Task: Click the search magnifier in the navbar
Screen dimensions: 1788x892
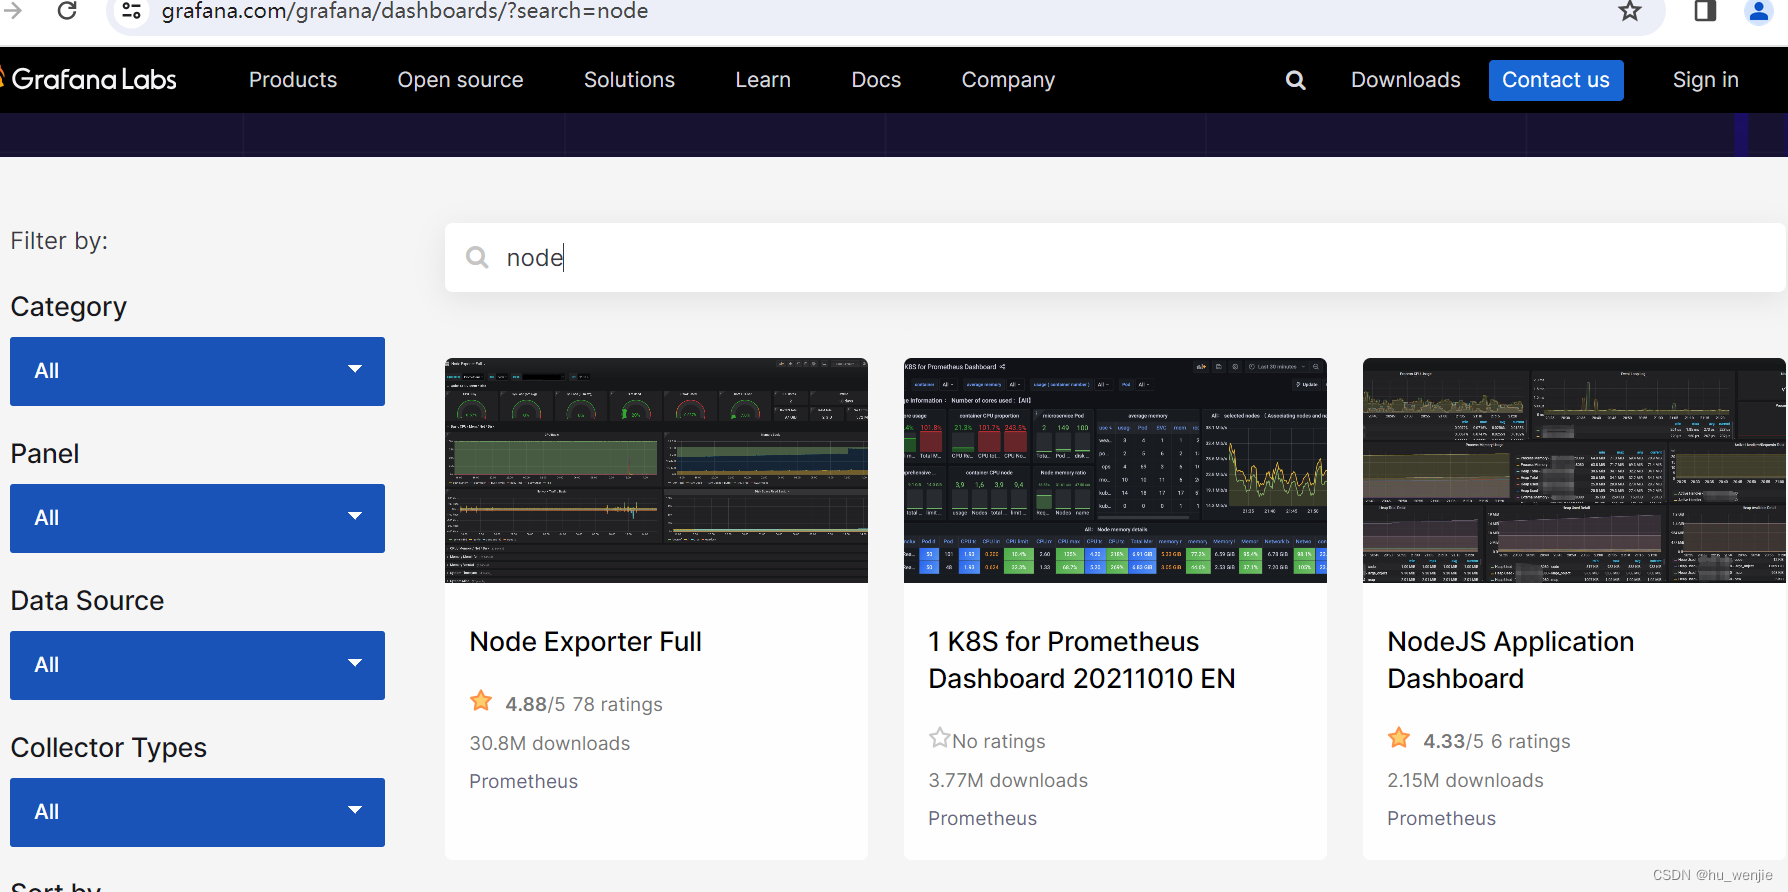Action: tap(1295, 80)
